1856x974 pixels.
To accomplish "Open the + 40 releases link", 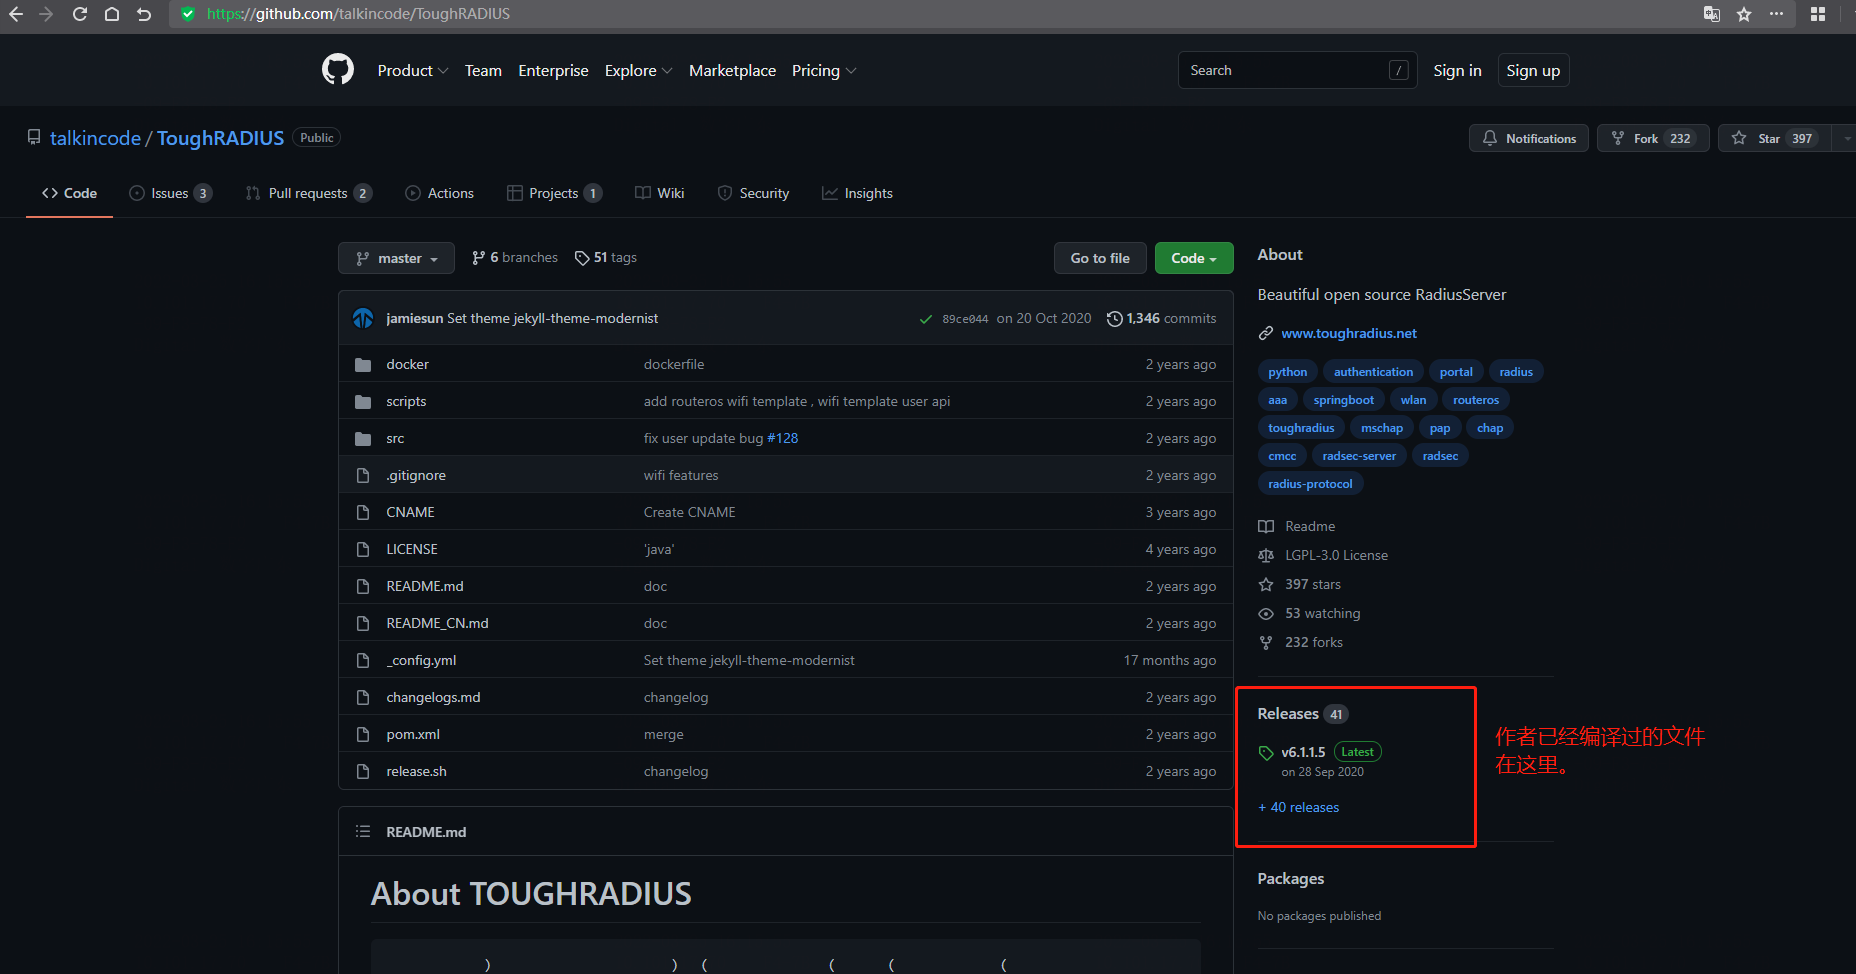I will [x=1298, y=807].
